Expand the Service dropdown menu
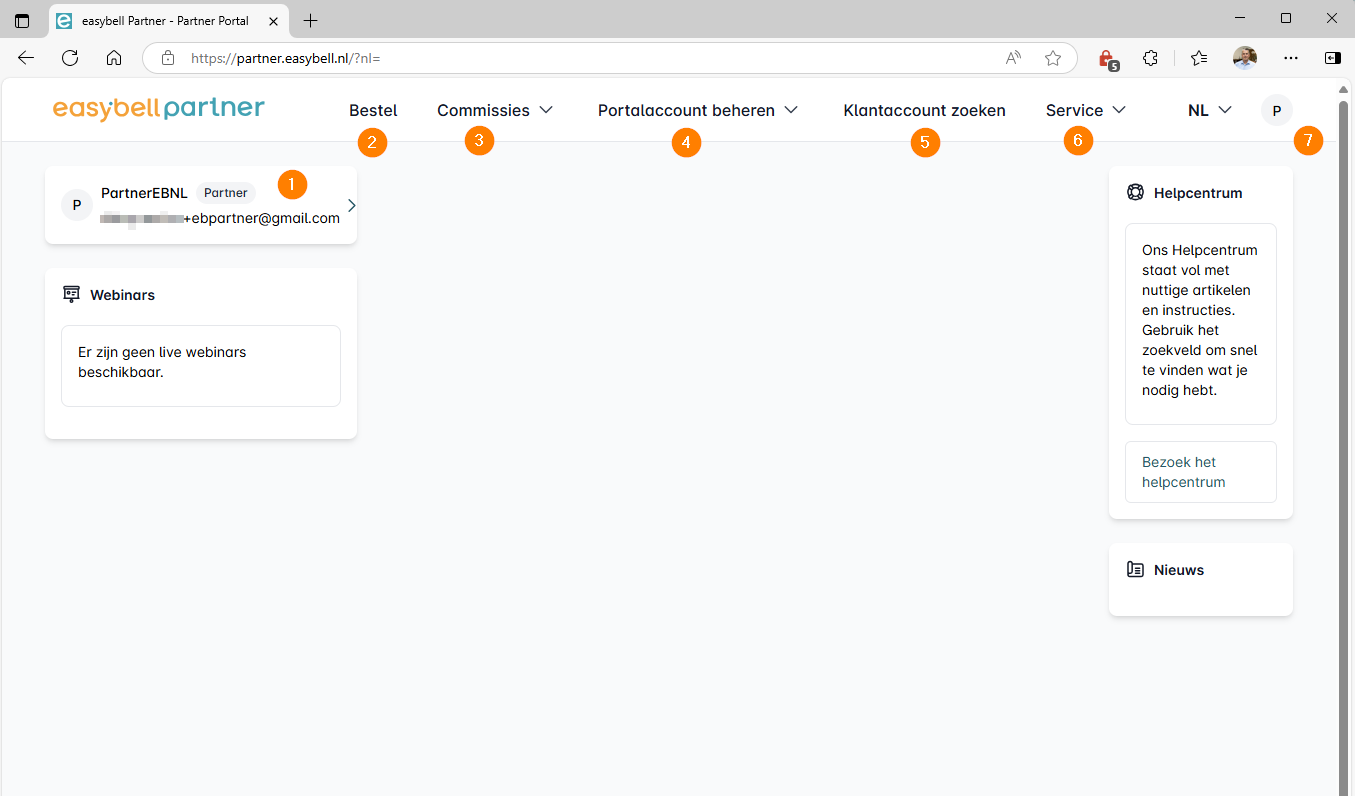This screenshot has height=796, width=1355. click(x=1085, y=110)
